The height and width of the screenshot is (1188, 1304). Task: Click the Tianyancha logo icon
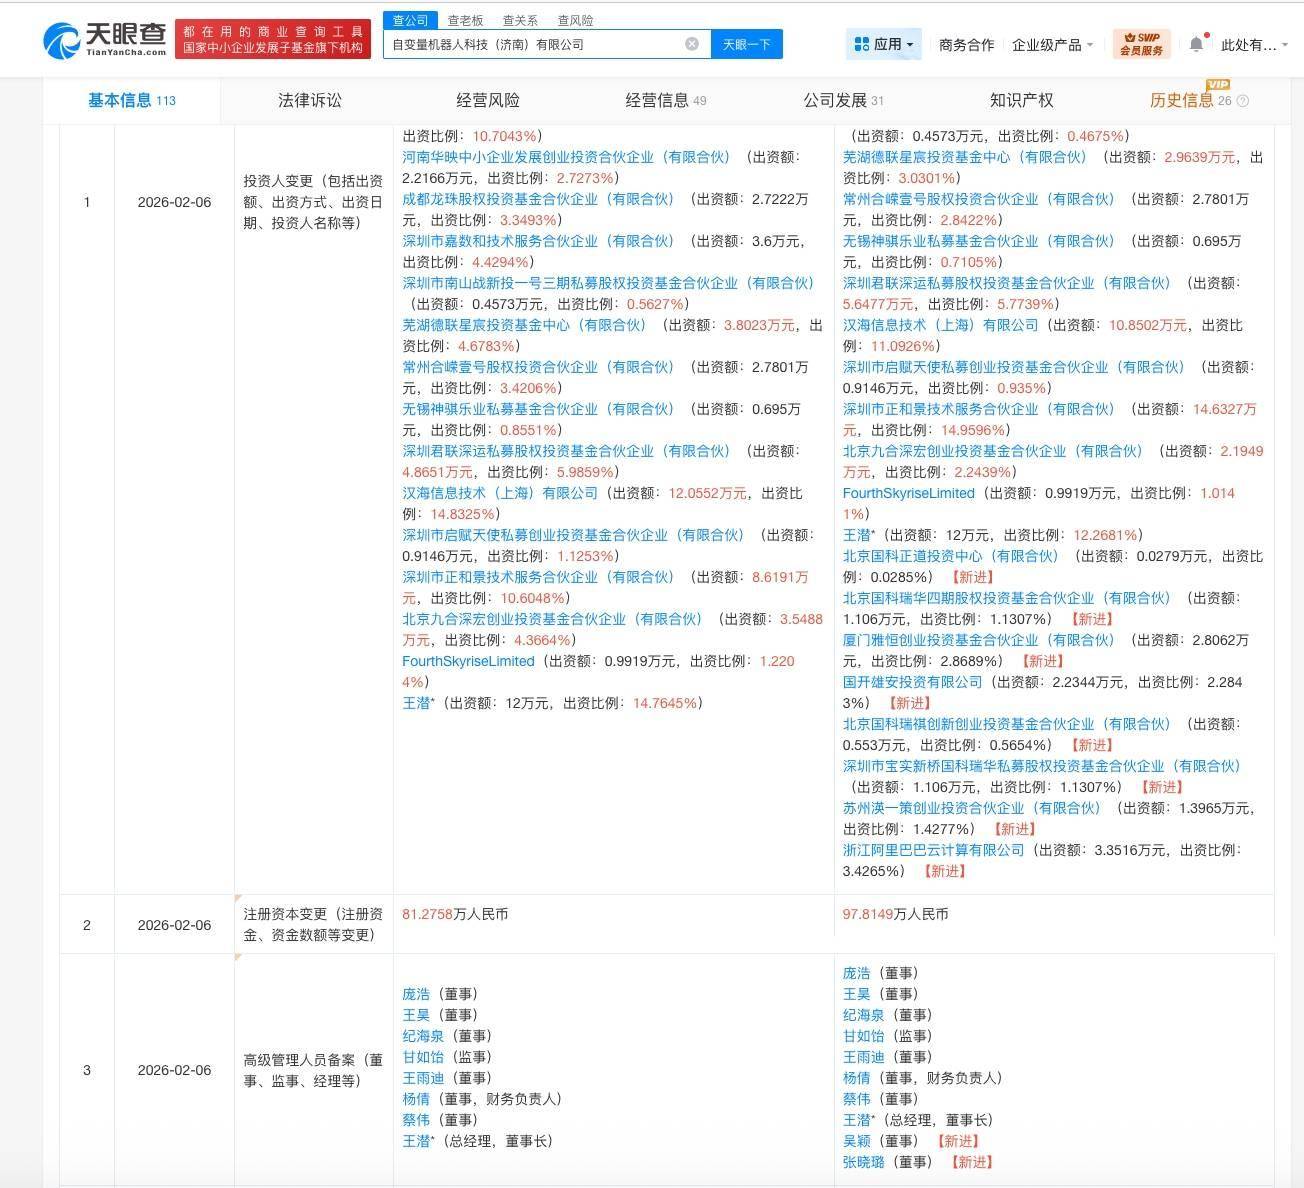click(x=63, y=38)
